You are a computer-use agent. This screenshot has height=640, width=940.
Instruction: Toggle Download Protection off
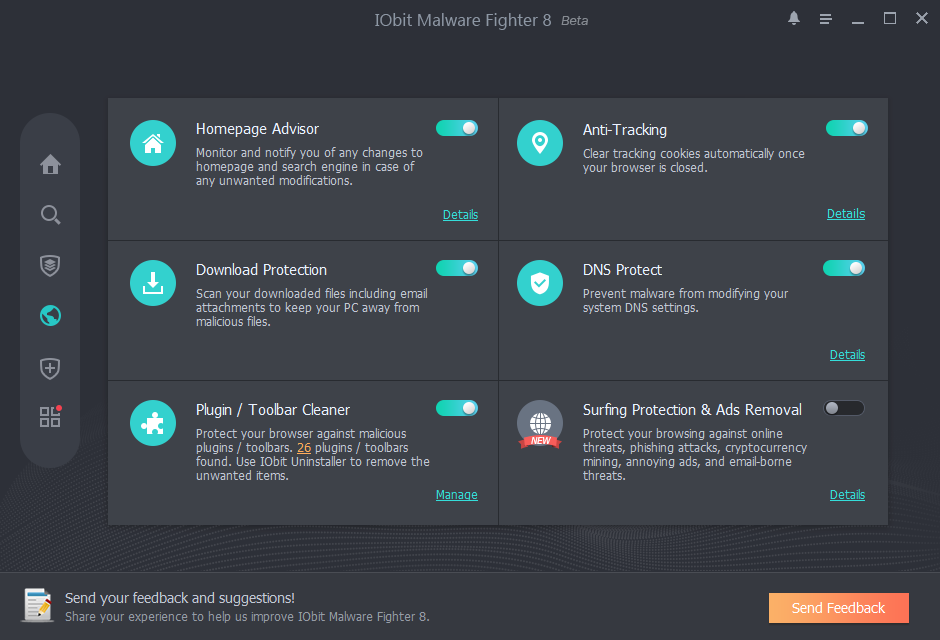(457, 268)
